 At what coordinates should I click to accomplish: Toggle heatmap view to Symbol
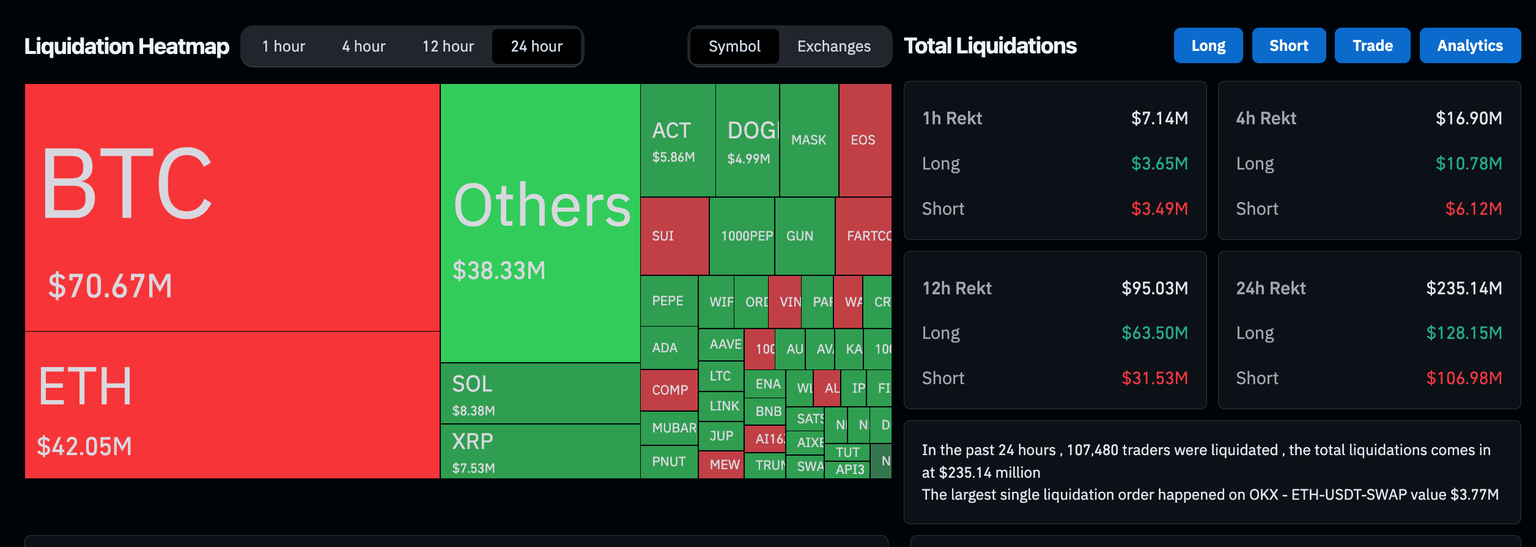[734, 46]
